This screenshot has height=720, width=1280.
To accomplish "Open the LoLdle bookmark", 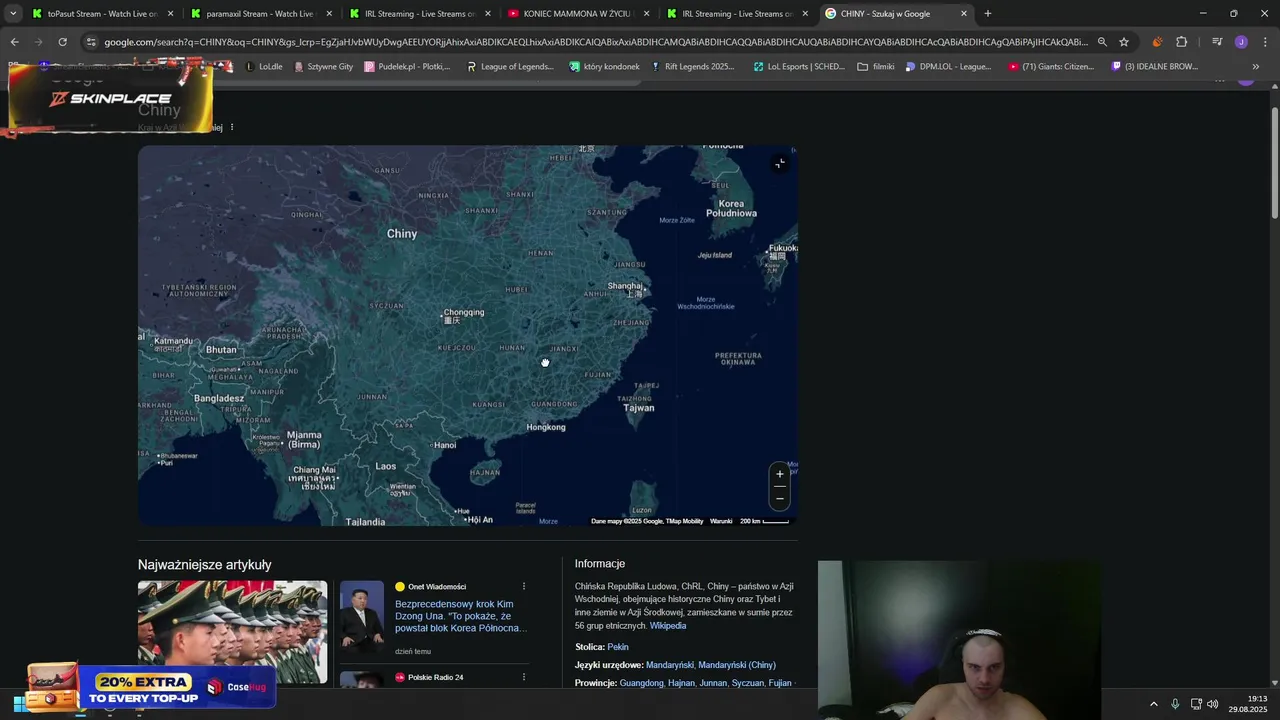I will (x=264, y=67).
